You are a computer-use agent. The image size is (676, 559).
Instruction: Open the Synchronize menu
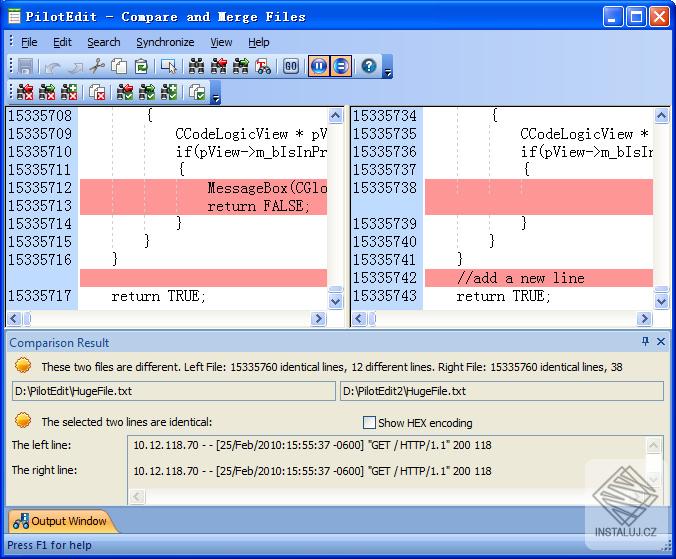click(165, 42)
